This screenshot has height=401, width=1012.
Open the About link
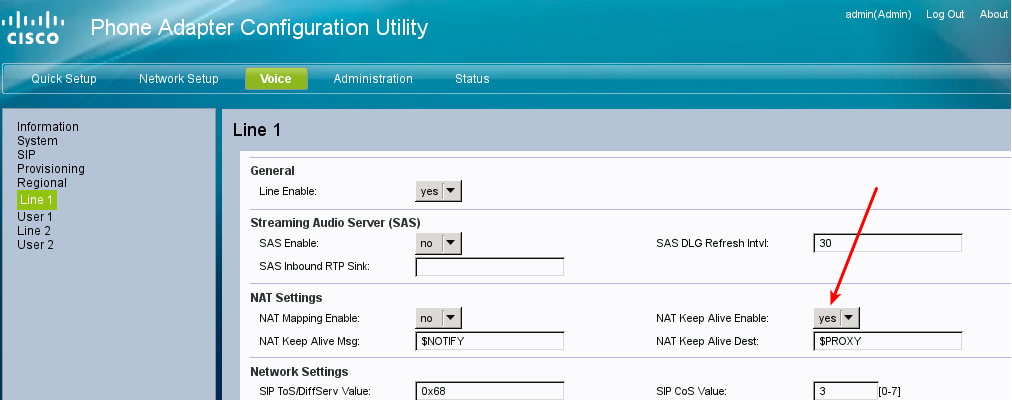[993, 14]
